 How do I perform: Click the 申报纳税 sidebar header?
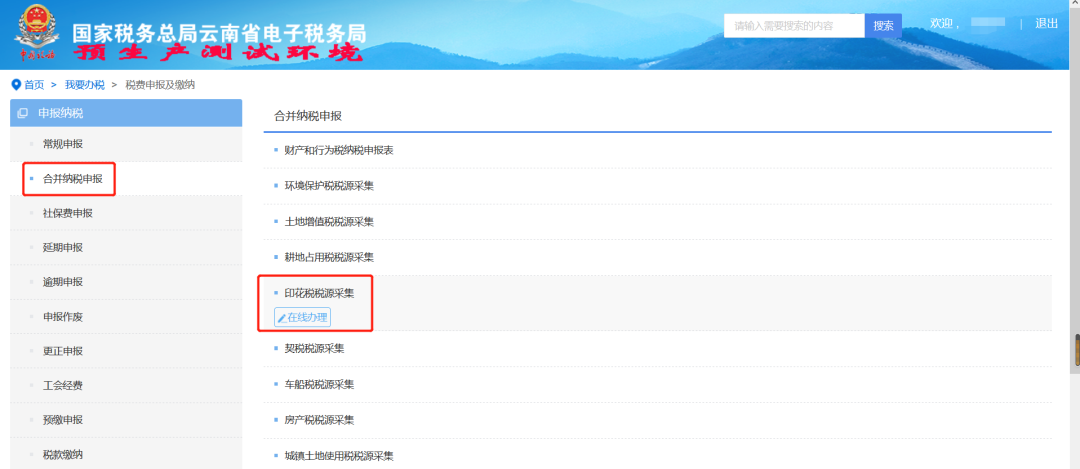click(x=126, y=113)
